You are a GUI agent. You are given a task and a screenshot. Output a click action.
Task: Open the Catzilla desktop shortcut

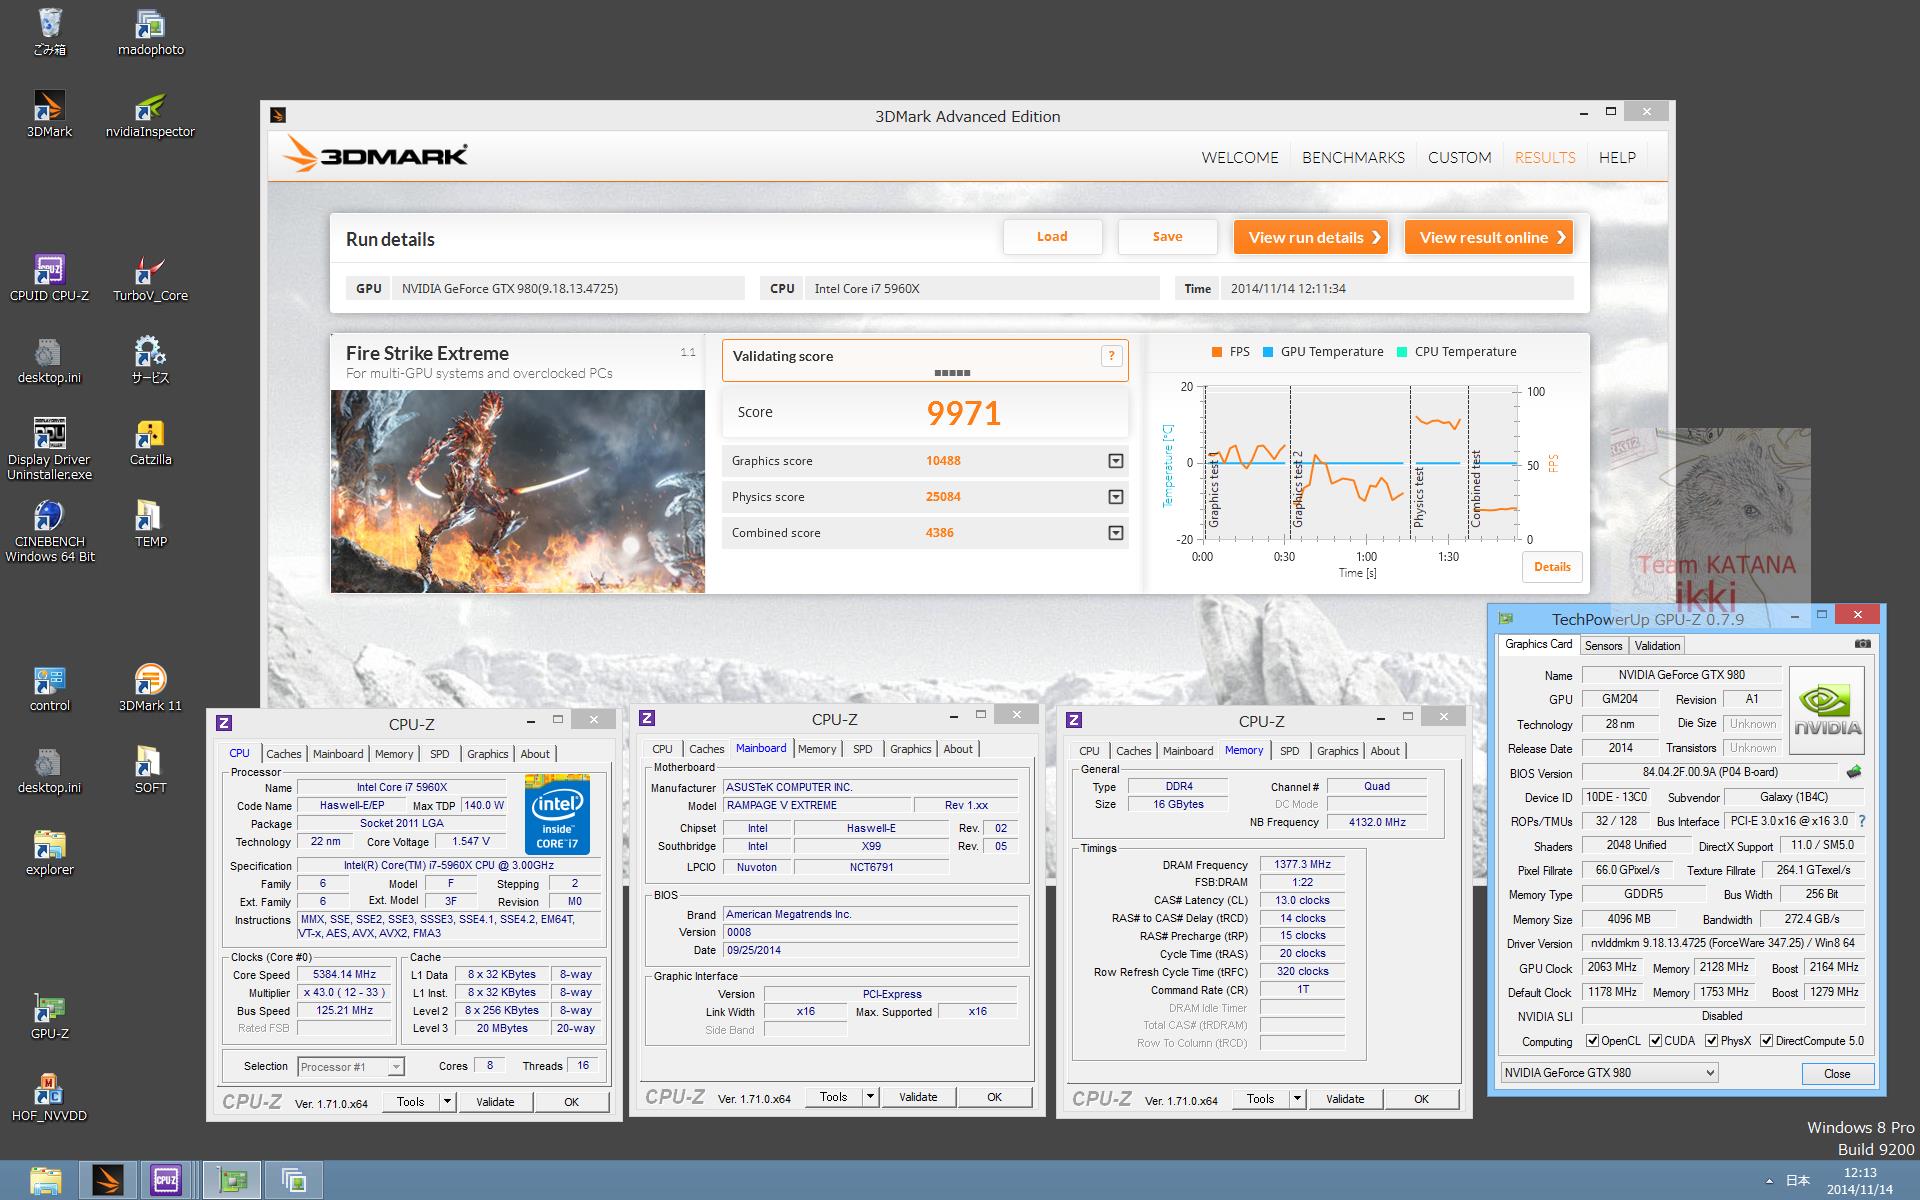tap(150, 442)
